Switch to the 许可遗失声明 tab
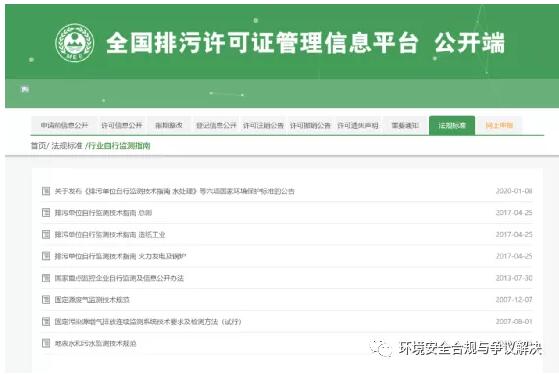This screenshot has height=374, width=559. point(358,125)
